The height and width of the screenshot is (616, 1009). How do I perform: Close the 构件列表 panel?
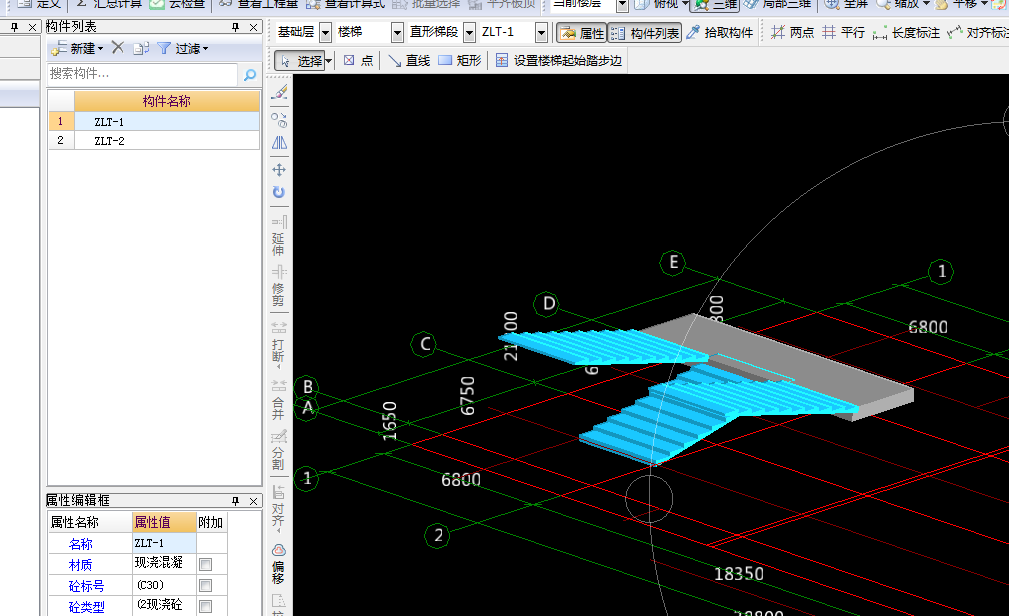point(254,27)
